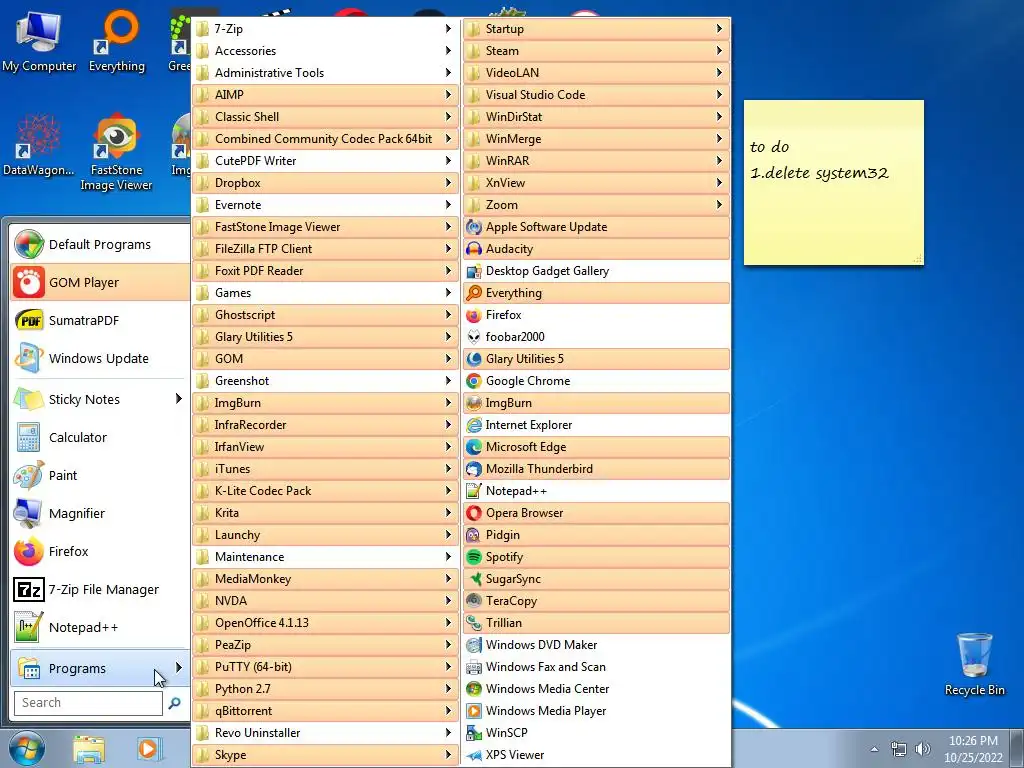Expand the Startup folder
This screenshot has width=1024, height=768.
pyautogui.click(x=596, y=29)
